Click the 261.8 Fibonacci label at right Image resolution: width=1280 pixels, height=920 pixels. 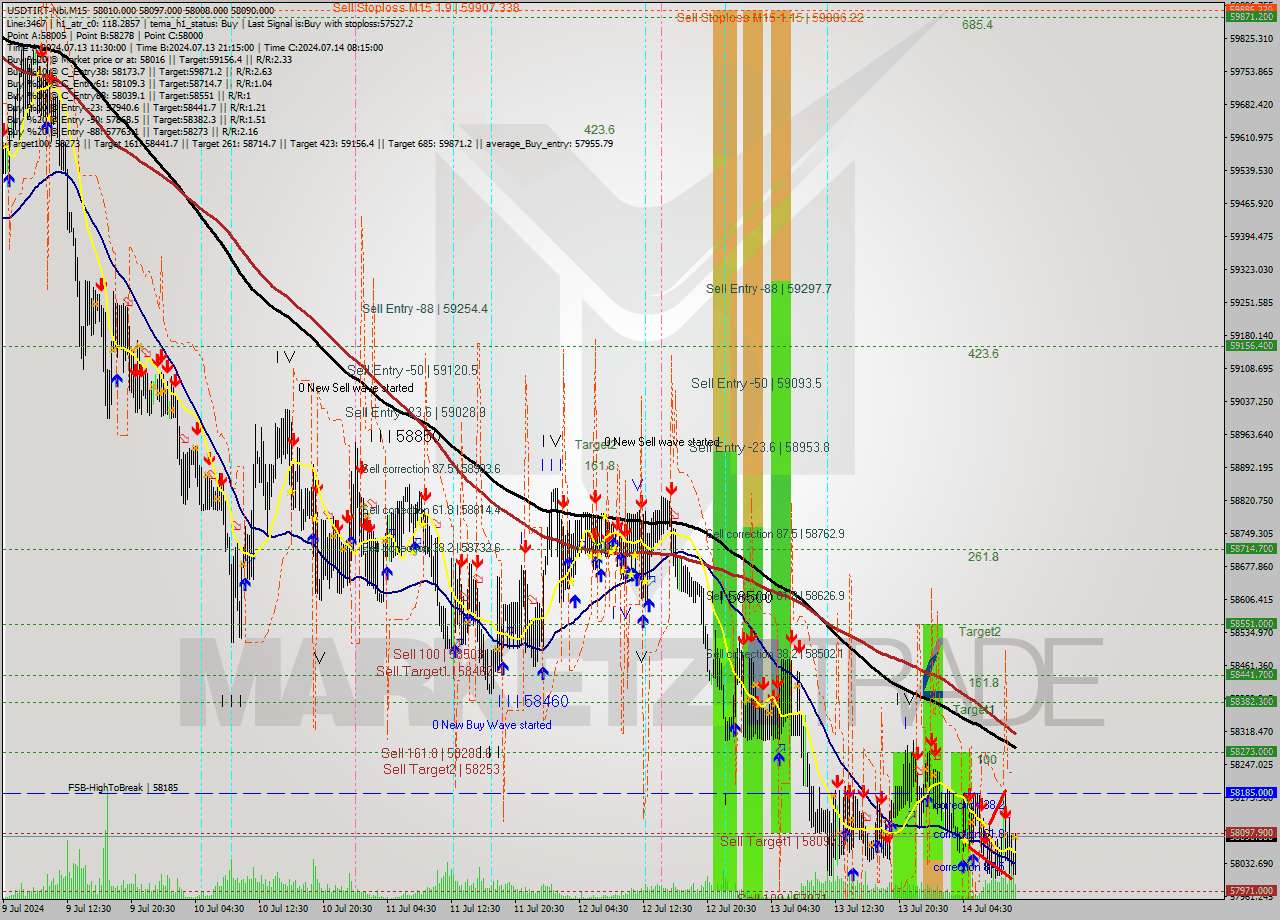(x=983, y=556)
